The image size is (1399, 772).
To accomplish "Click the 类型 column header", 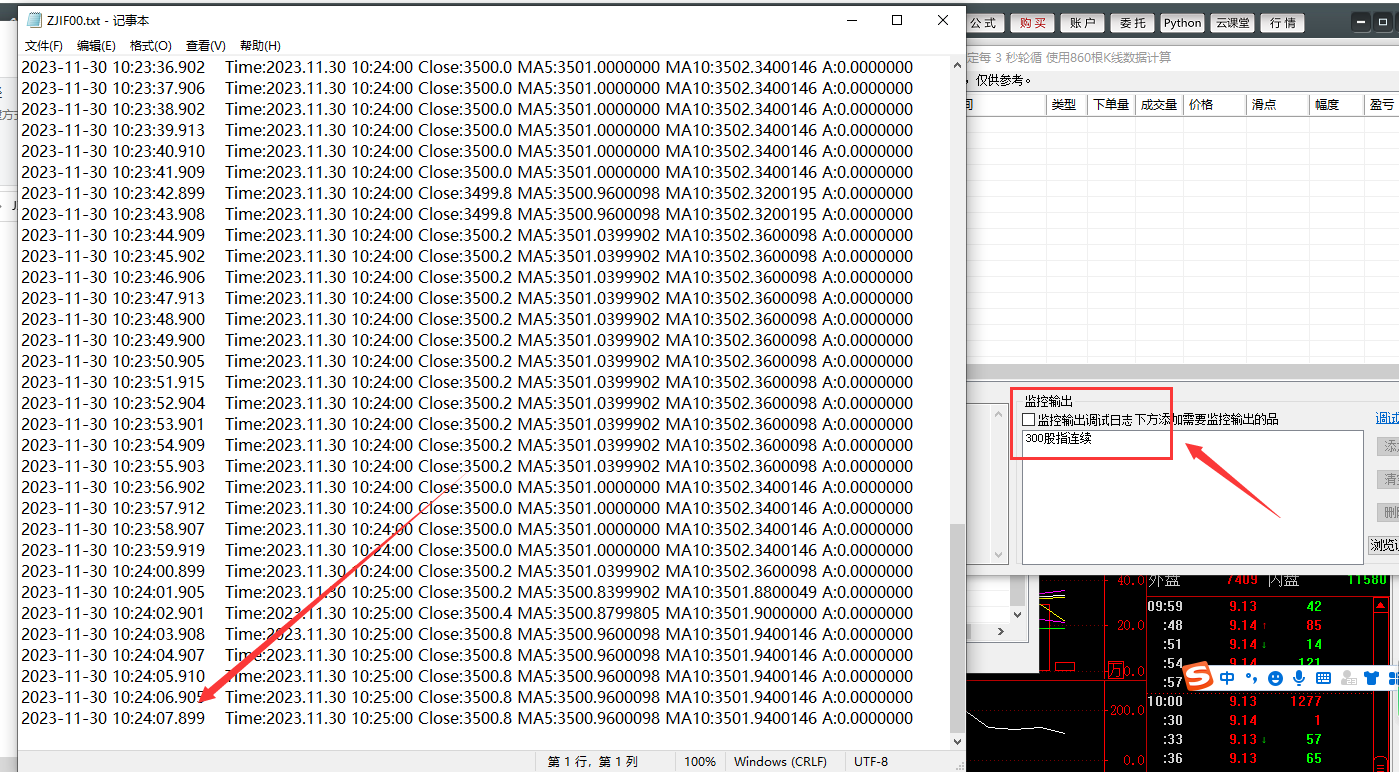I will point(1064,104).
